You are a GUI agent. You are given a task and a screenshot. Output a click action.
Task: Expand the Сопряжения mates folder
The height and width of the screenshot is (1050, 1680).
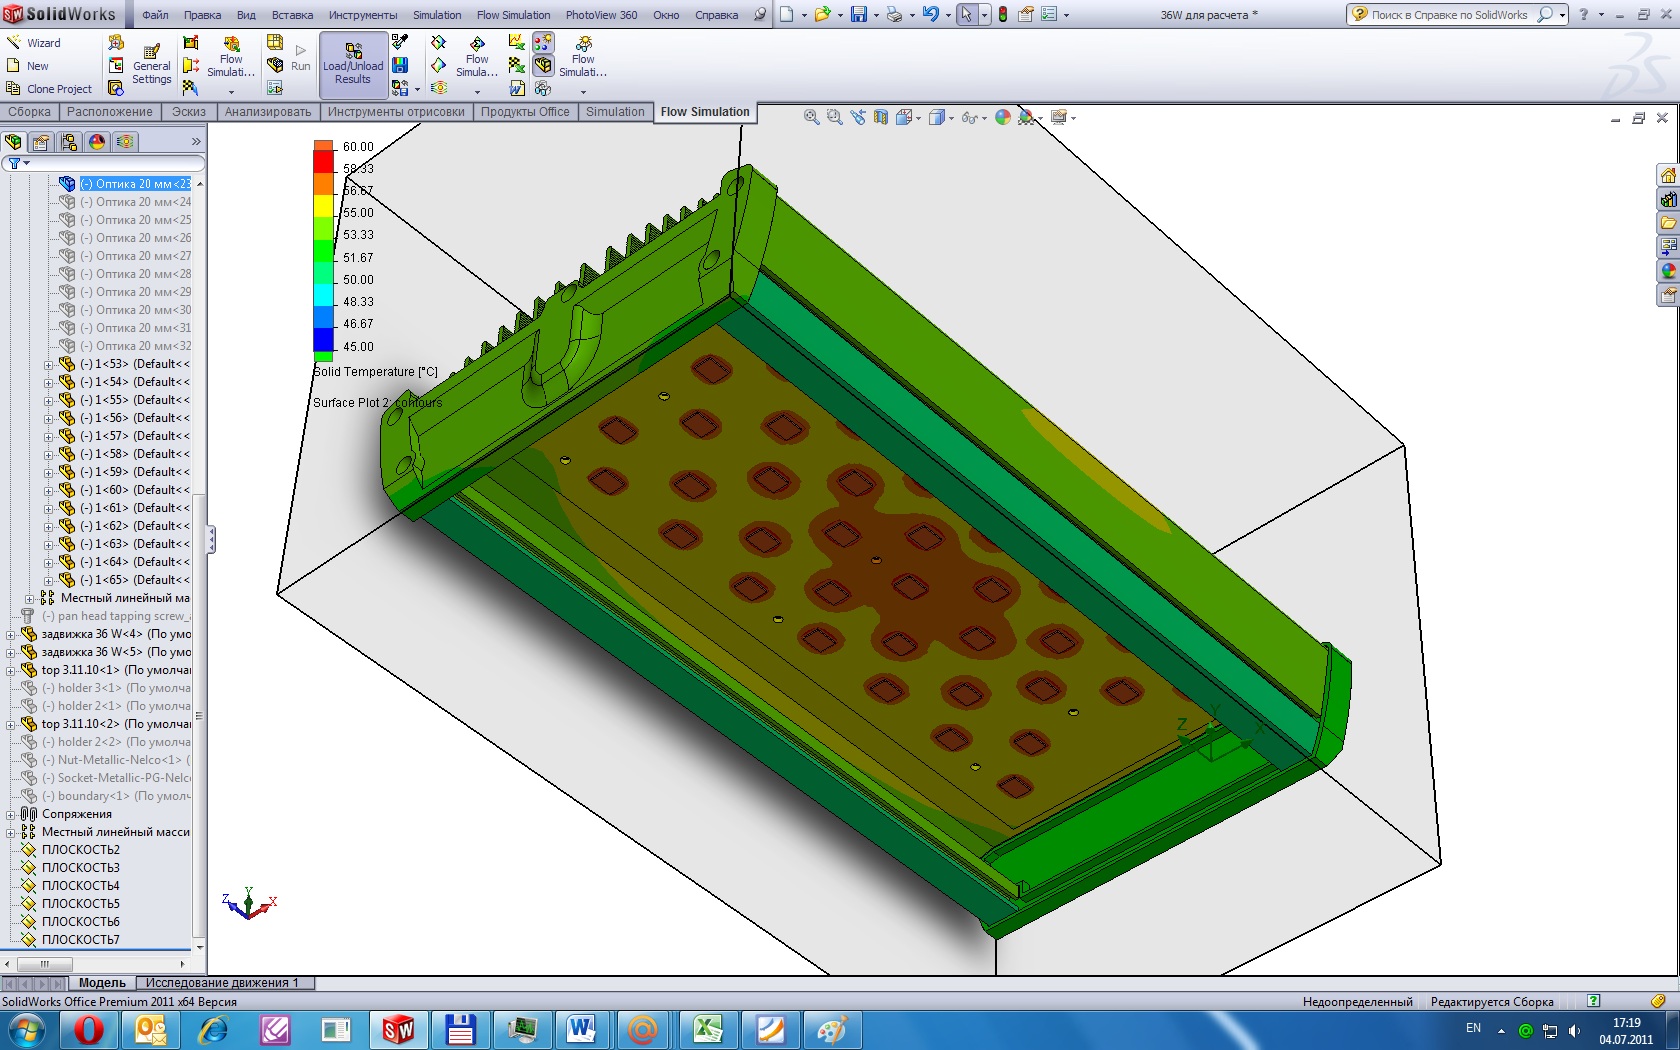(10, 815)
